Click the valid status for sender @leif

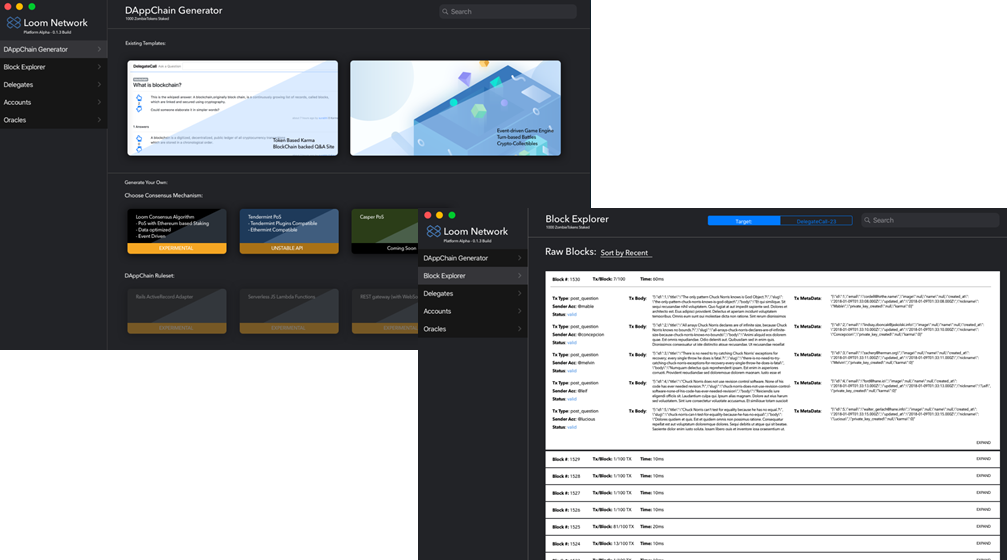[x=572, y=399]
